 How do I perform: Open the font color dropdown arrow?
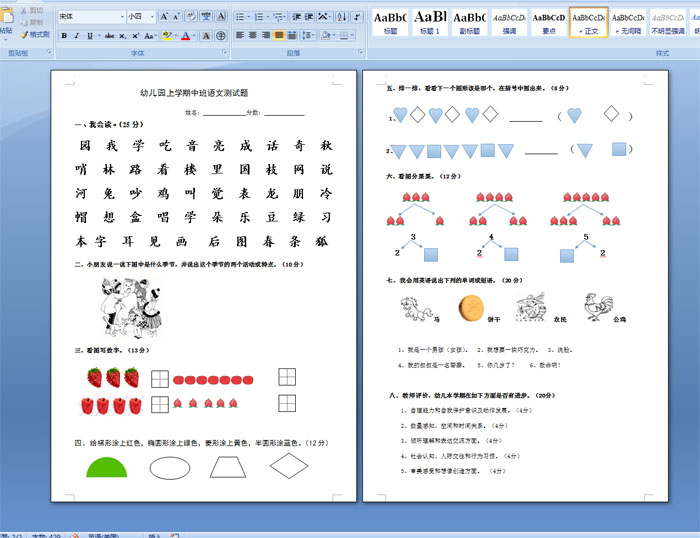pyautogui.click(x=194, y=36)
